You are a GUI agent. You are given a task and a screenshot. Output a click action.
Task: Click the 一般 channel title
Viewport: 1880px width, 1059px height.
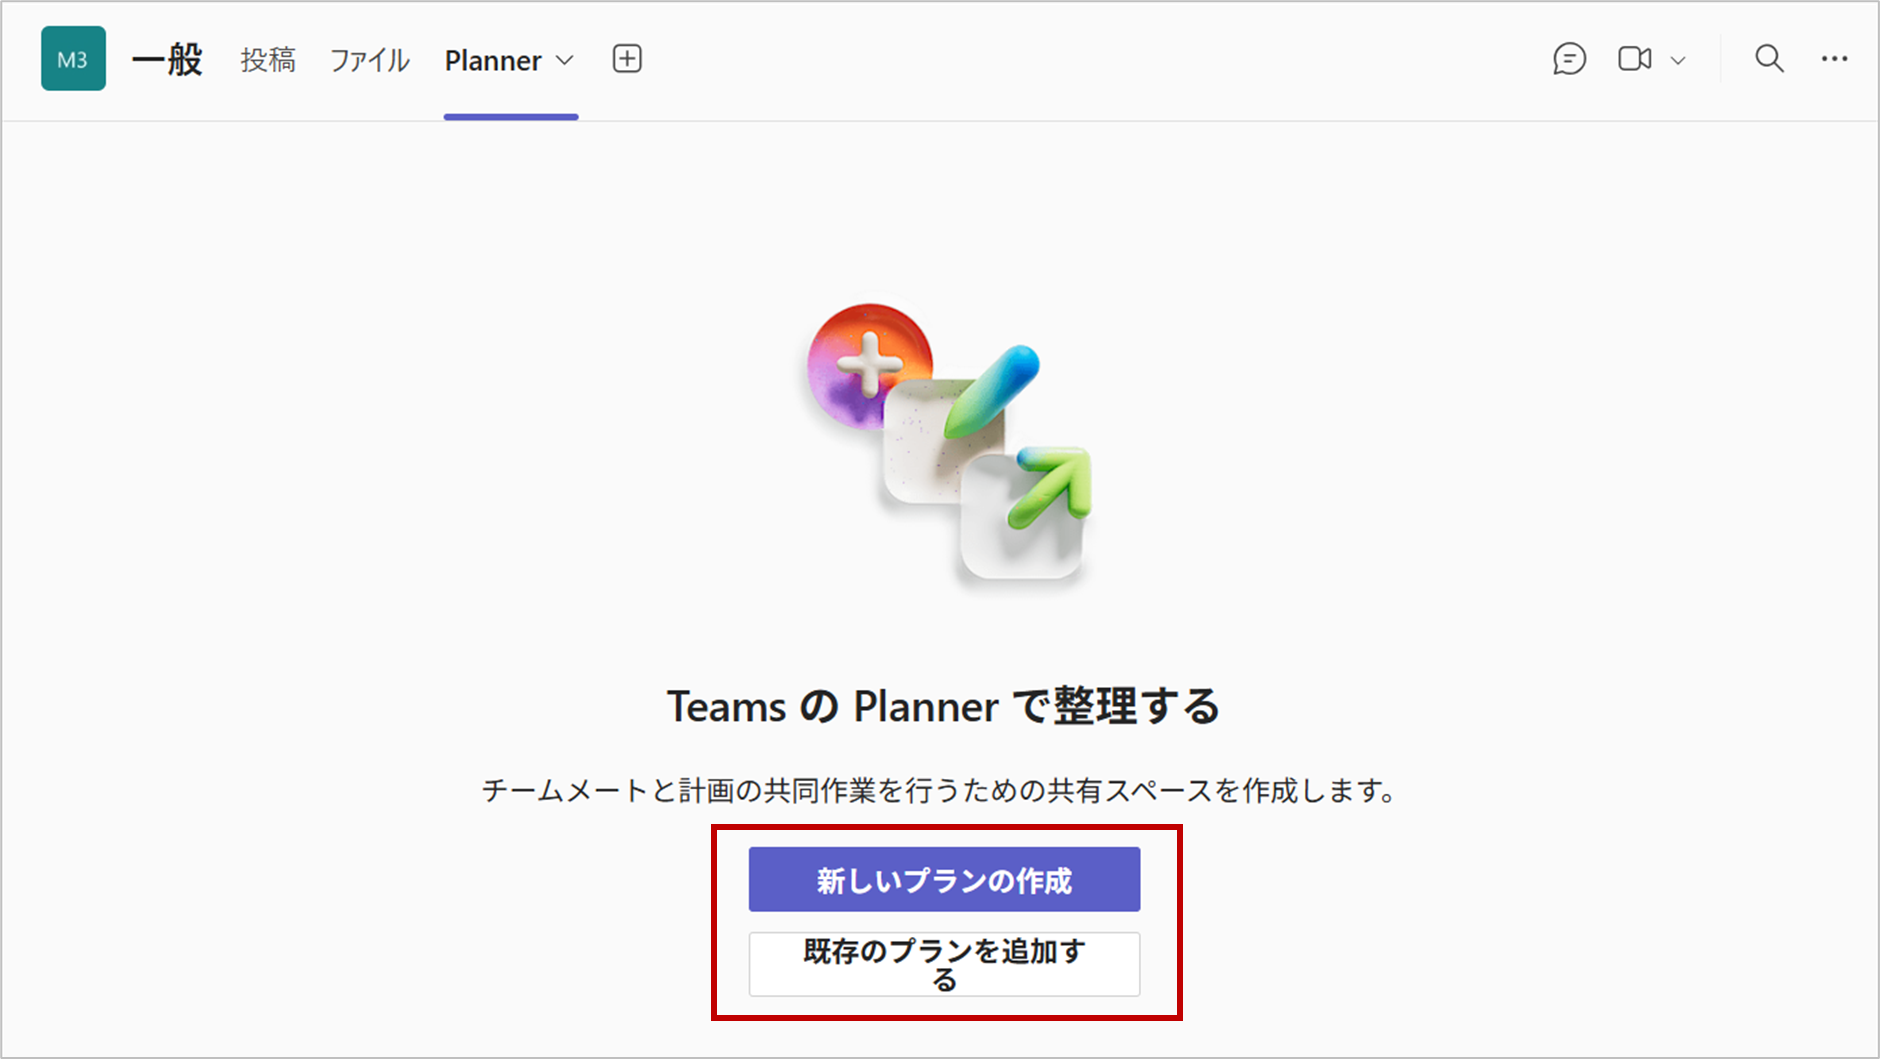pos(167,59)
